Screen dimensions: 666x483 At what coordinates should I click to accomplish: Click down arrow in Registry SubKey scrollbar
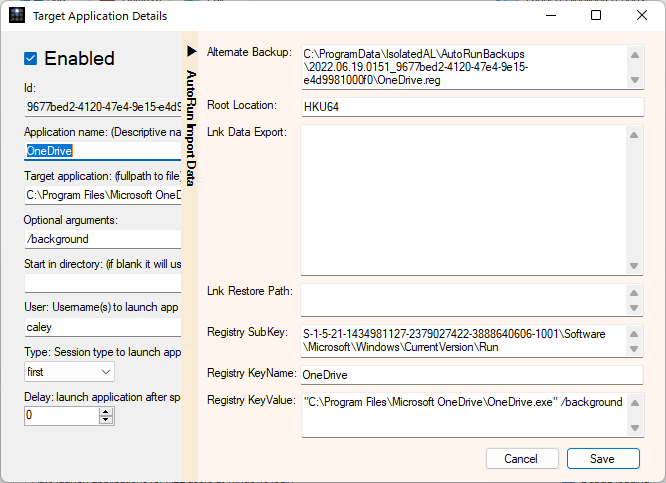pyautogui.click(x=634, y=349)
